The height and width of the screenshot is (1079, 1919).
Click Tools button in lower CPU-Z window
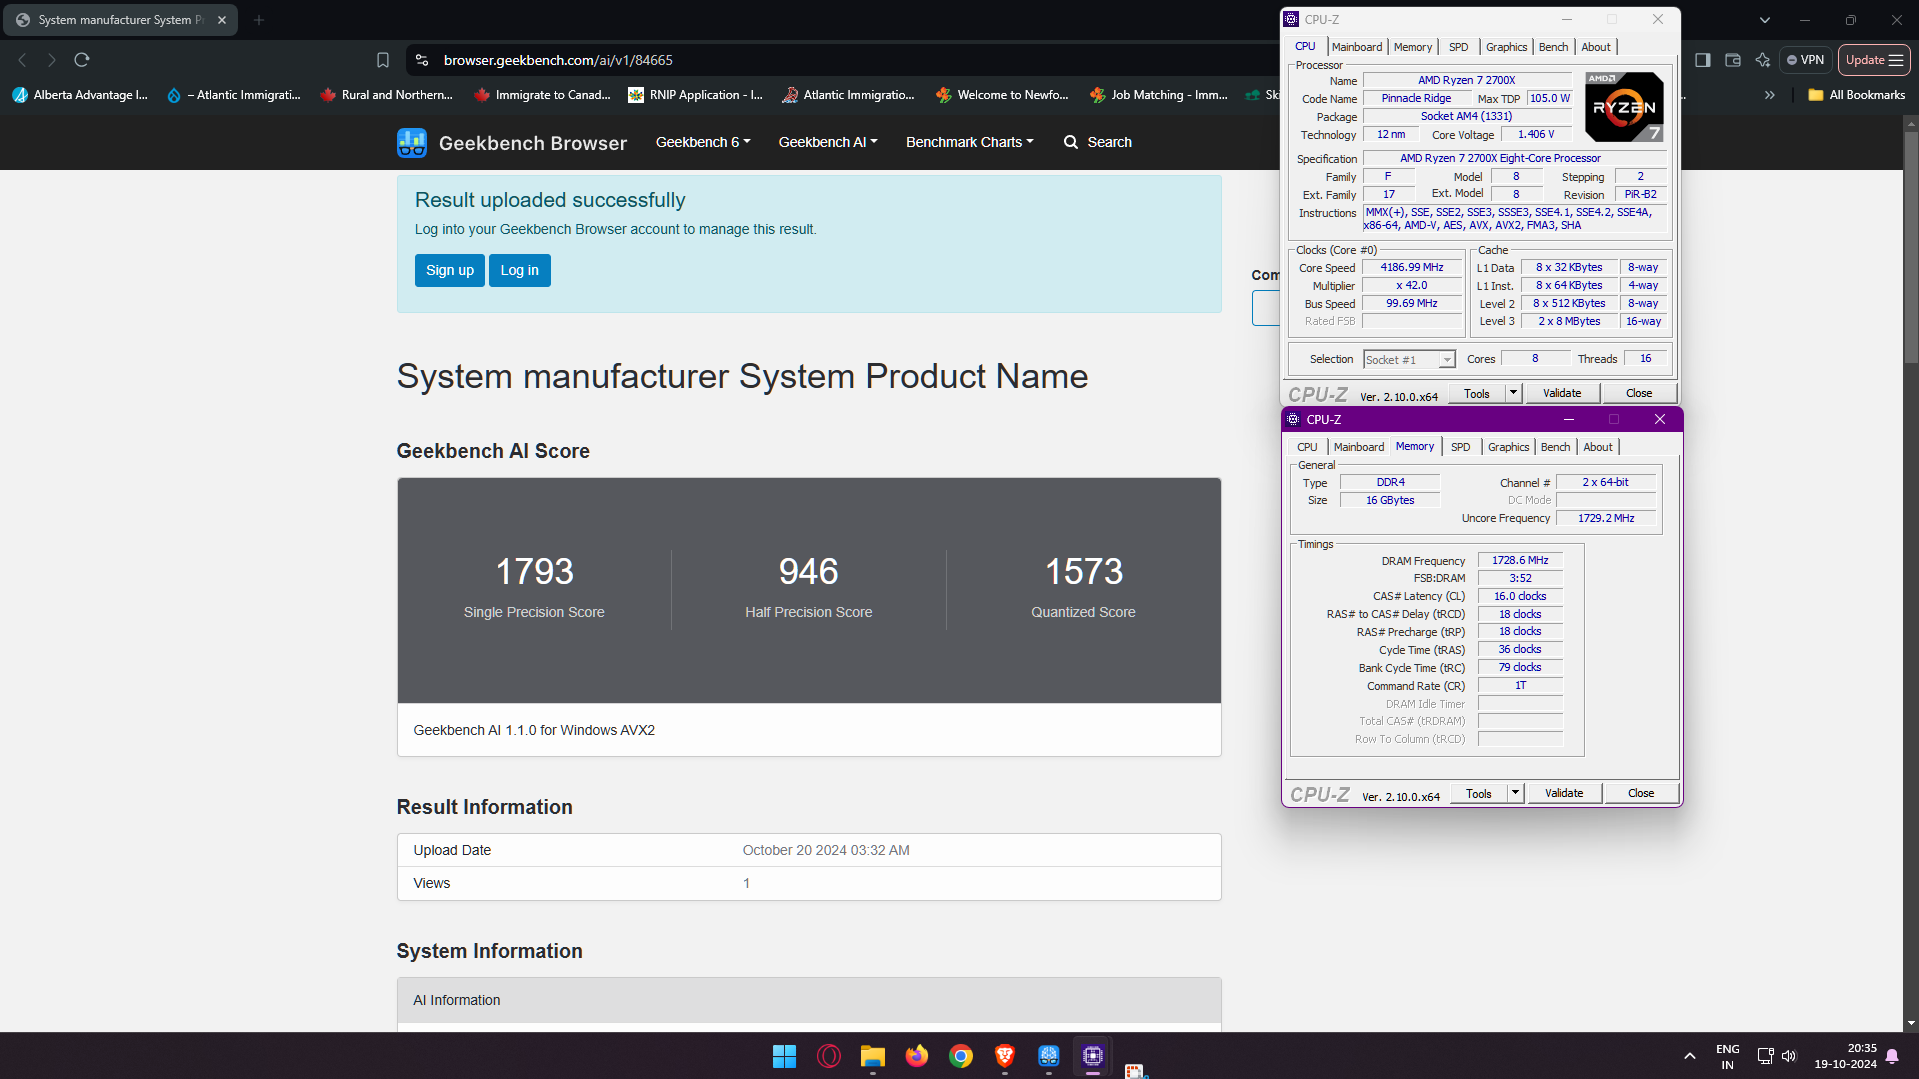pyautogui.click(x=1479, y=793)
